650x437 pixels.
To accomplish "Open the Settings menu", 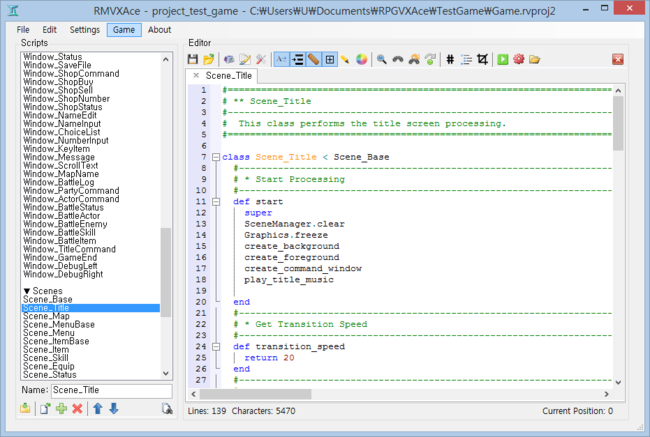I will coord(85,30).
